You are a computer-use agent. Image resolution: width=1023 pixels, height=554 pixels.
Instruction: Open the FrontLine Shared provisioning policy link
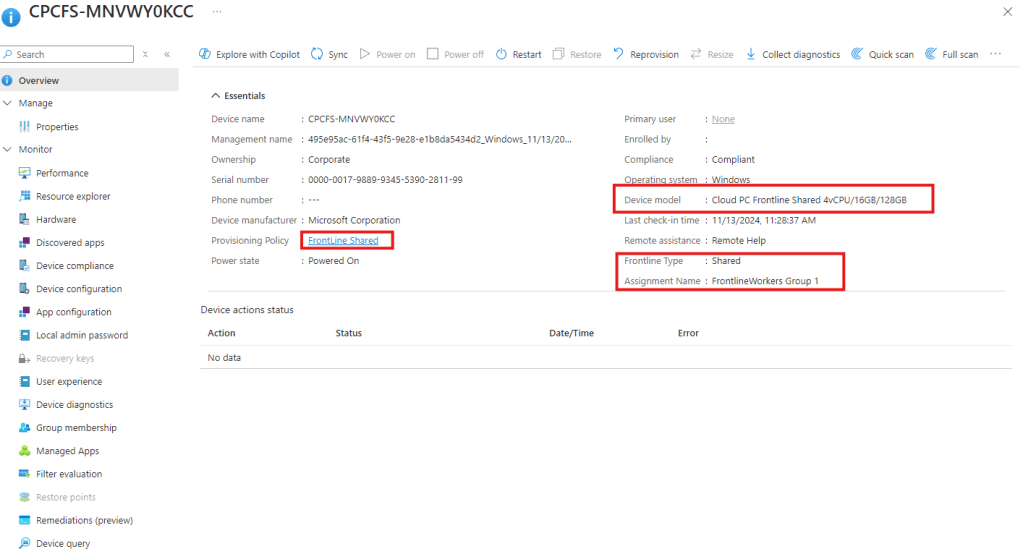[343, 240]
